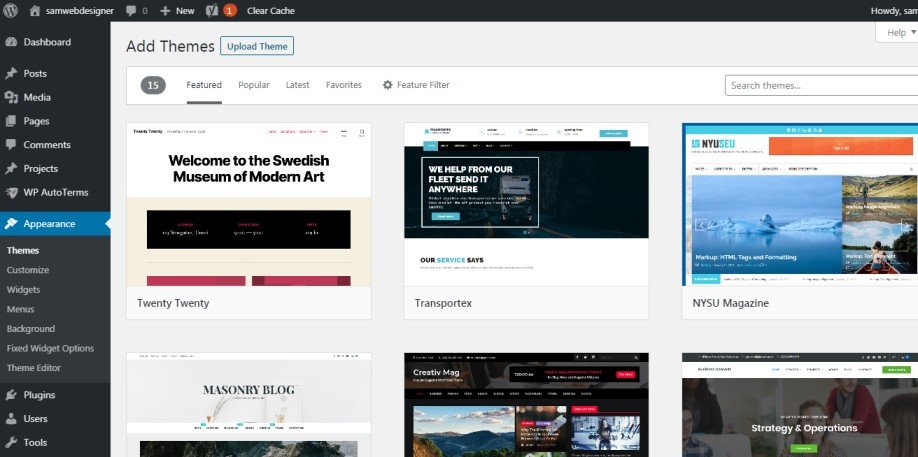Click the Transportex theme name
This screenshot has height=457, width=918.
443,303
